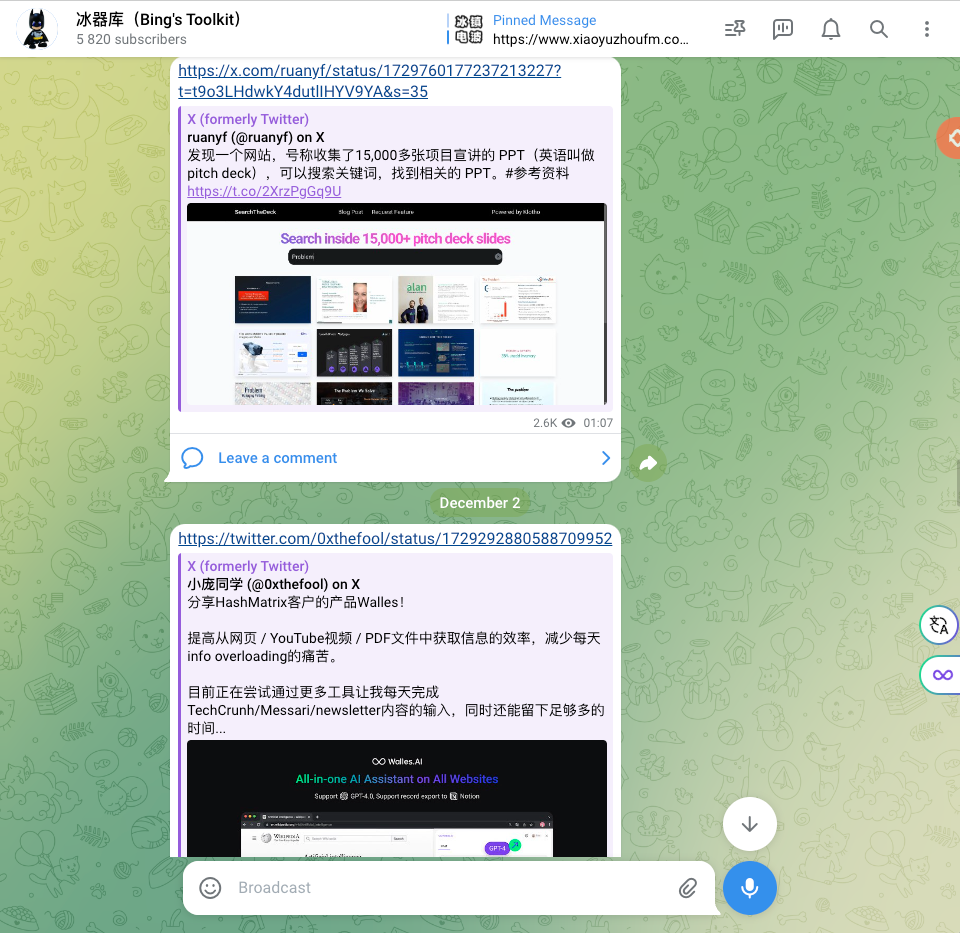Viewport: 960px width, 933px height.
Task: Start recording a voice message
Action: (749, 887)
